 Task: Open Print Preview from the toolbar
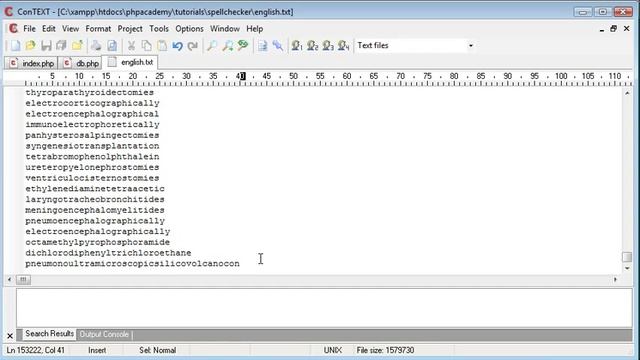111,45
